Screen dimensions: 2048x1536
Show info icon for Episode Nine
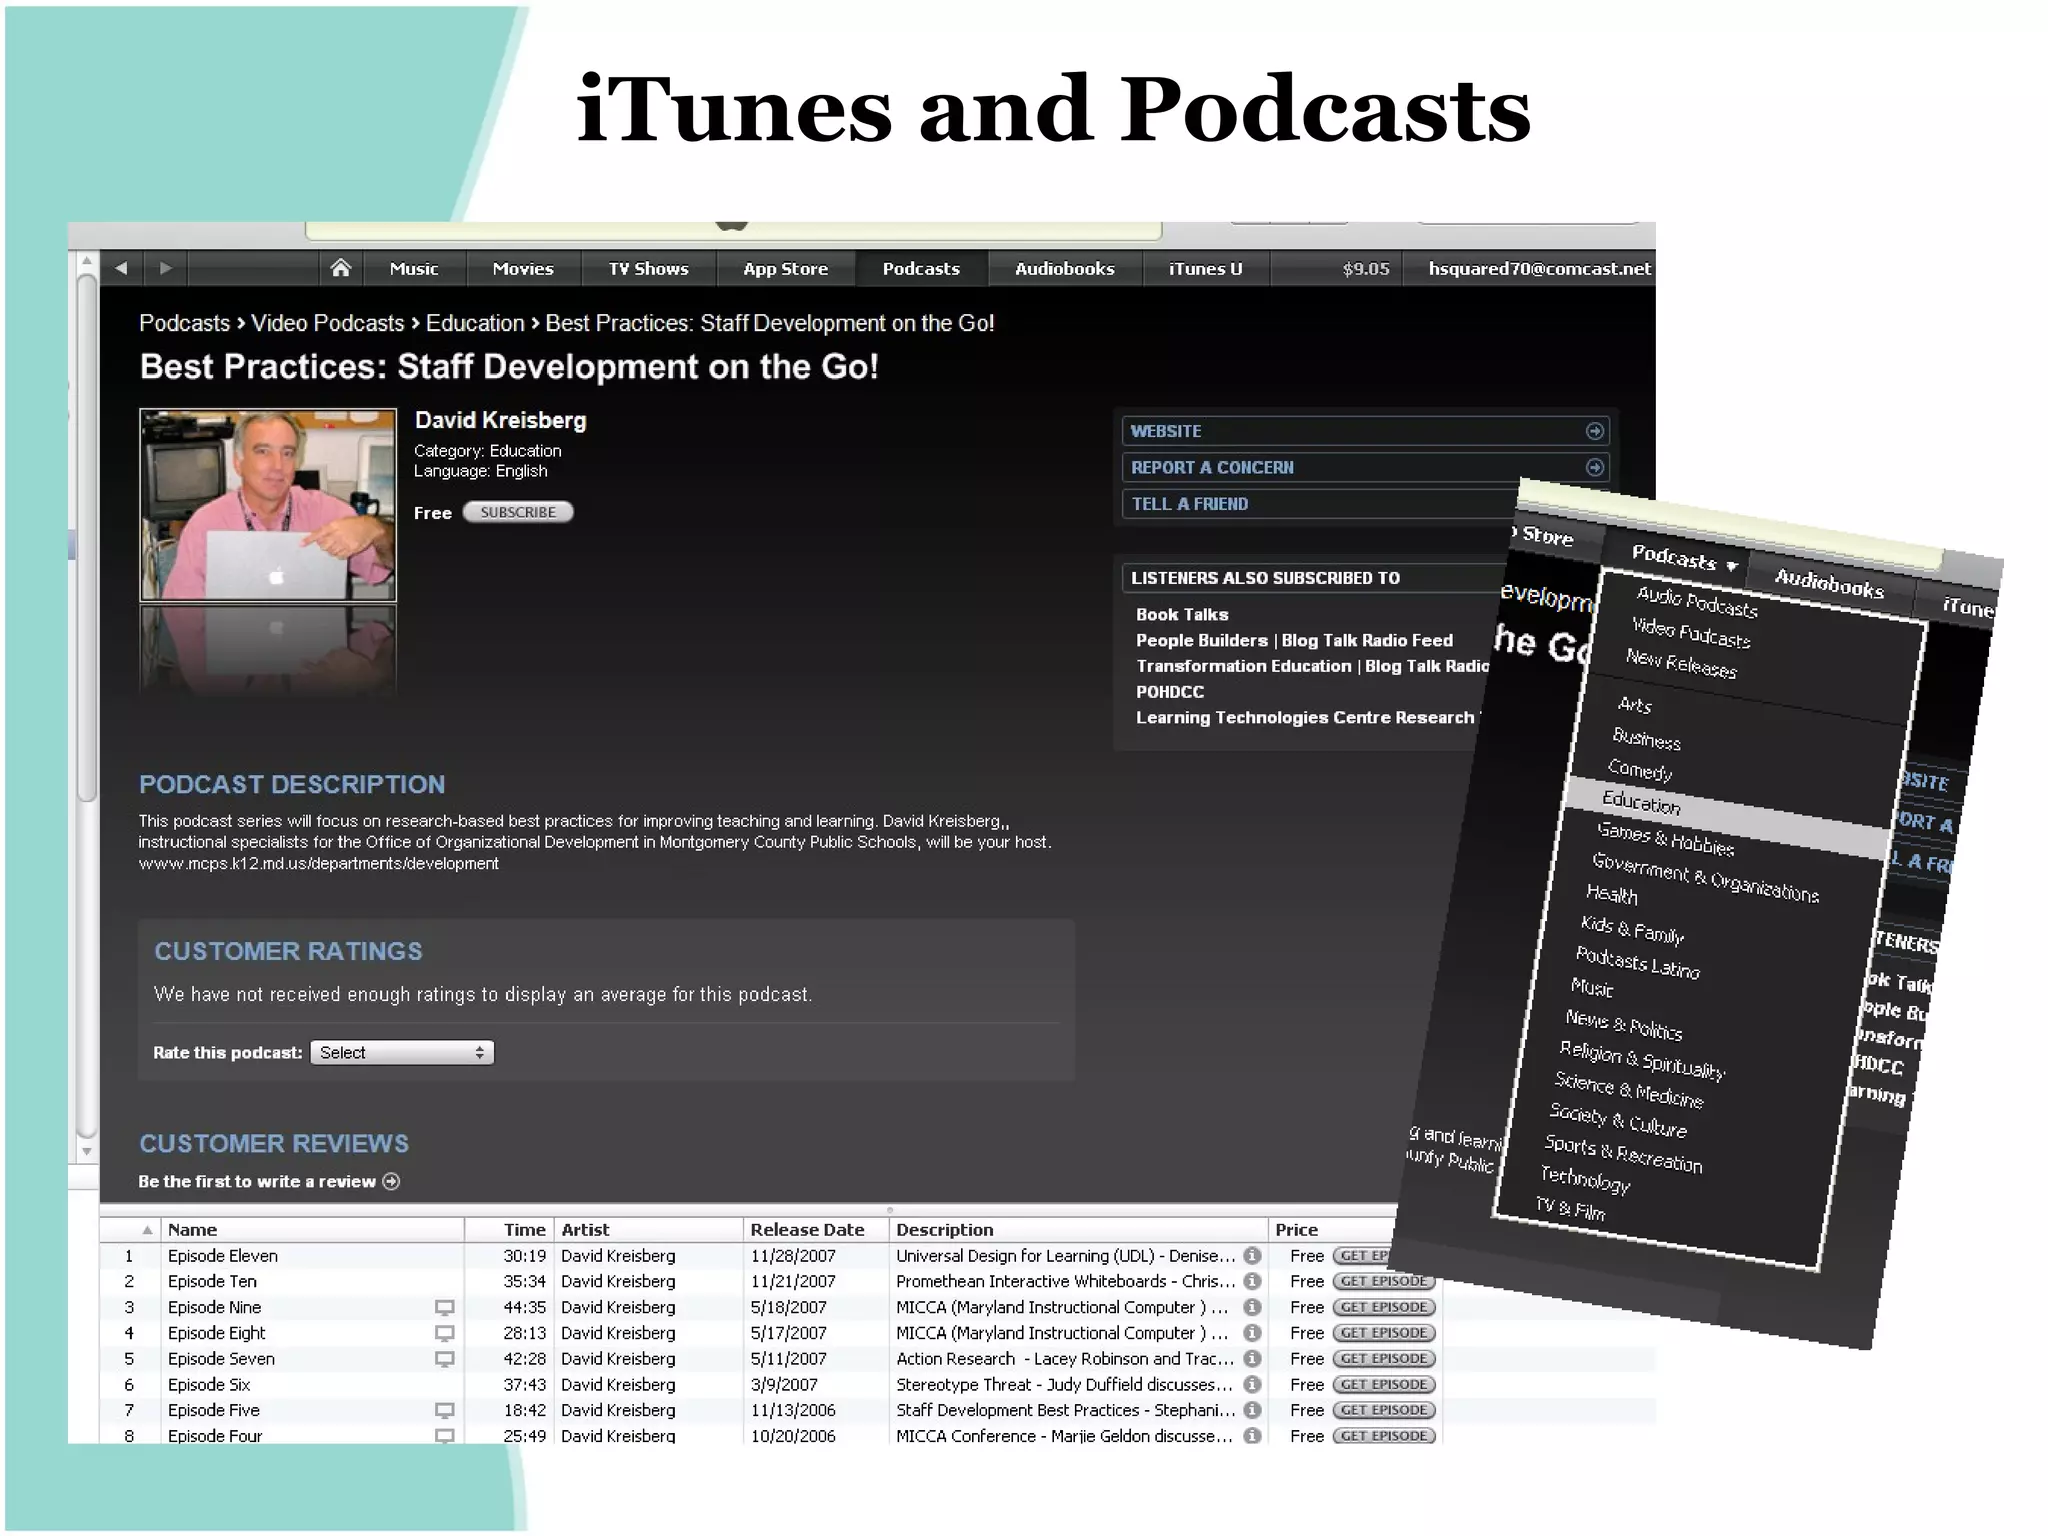1252,1307
